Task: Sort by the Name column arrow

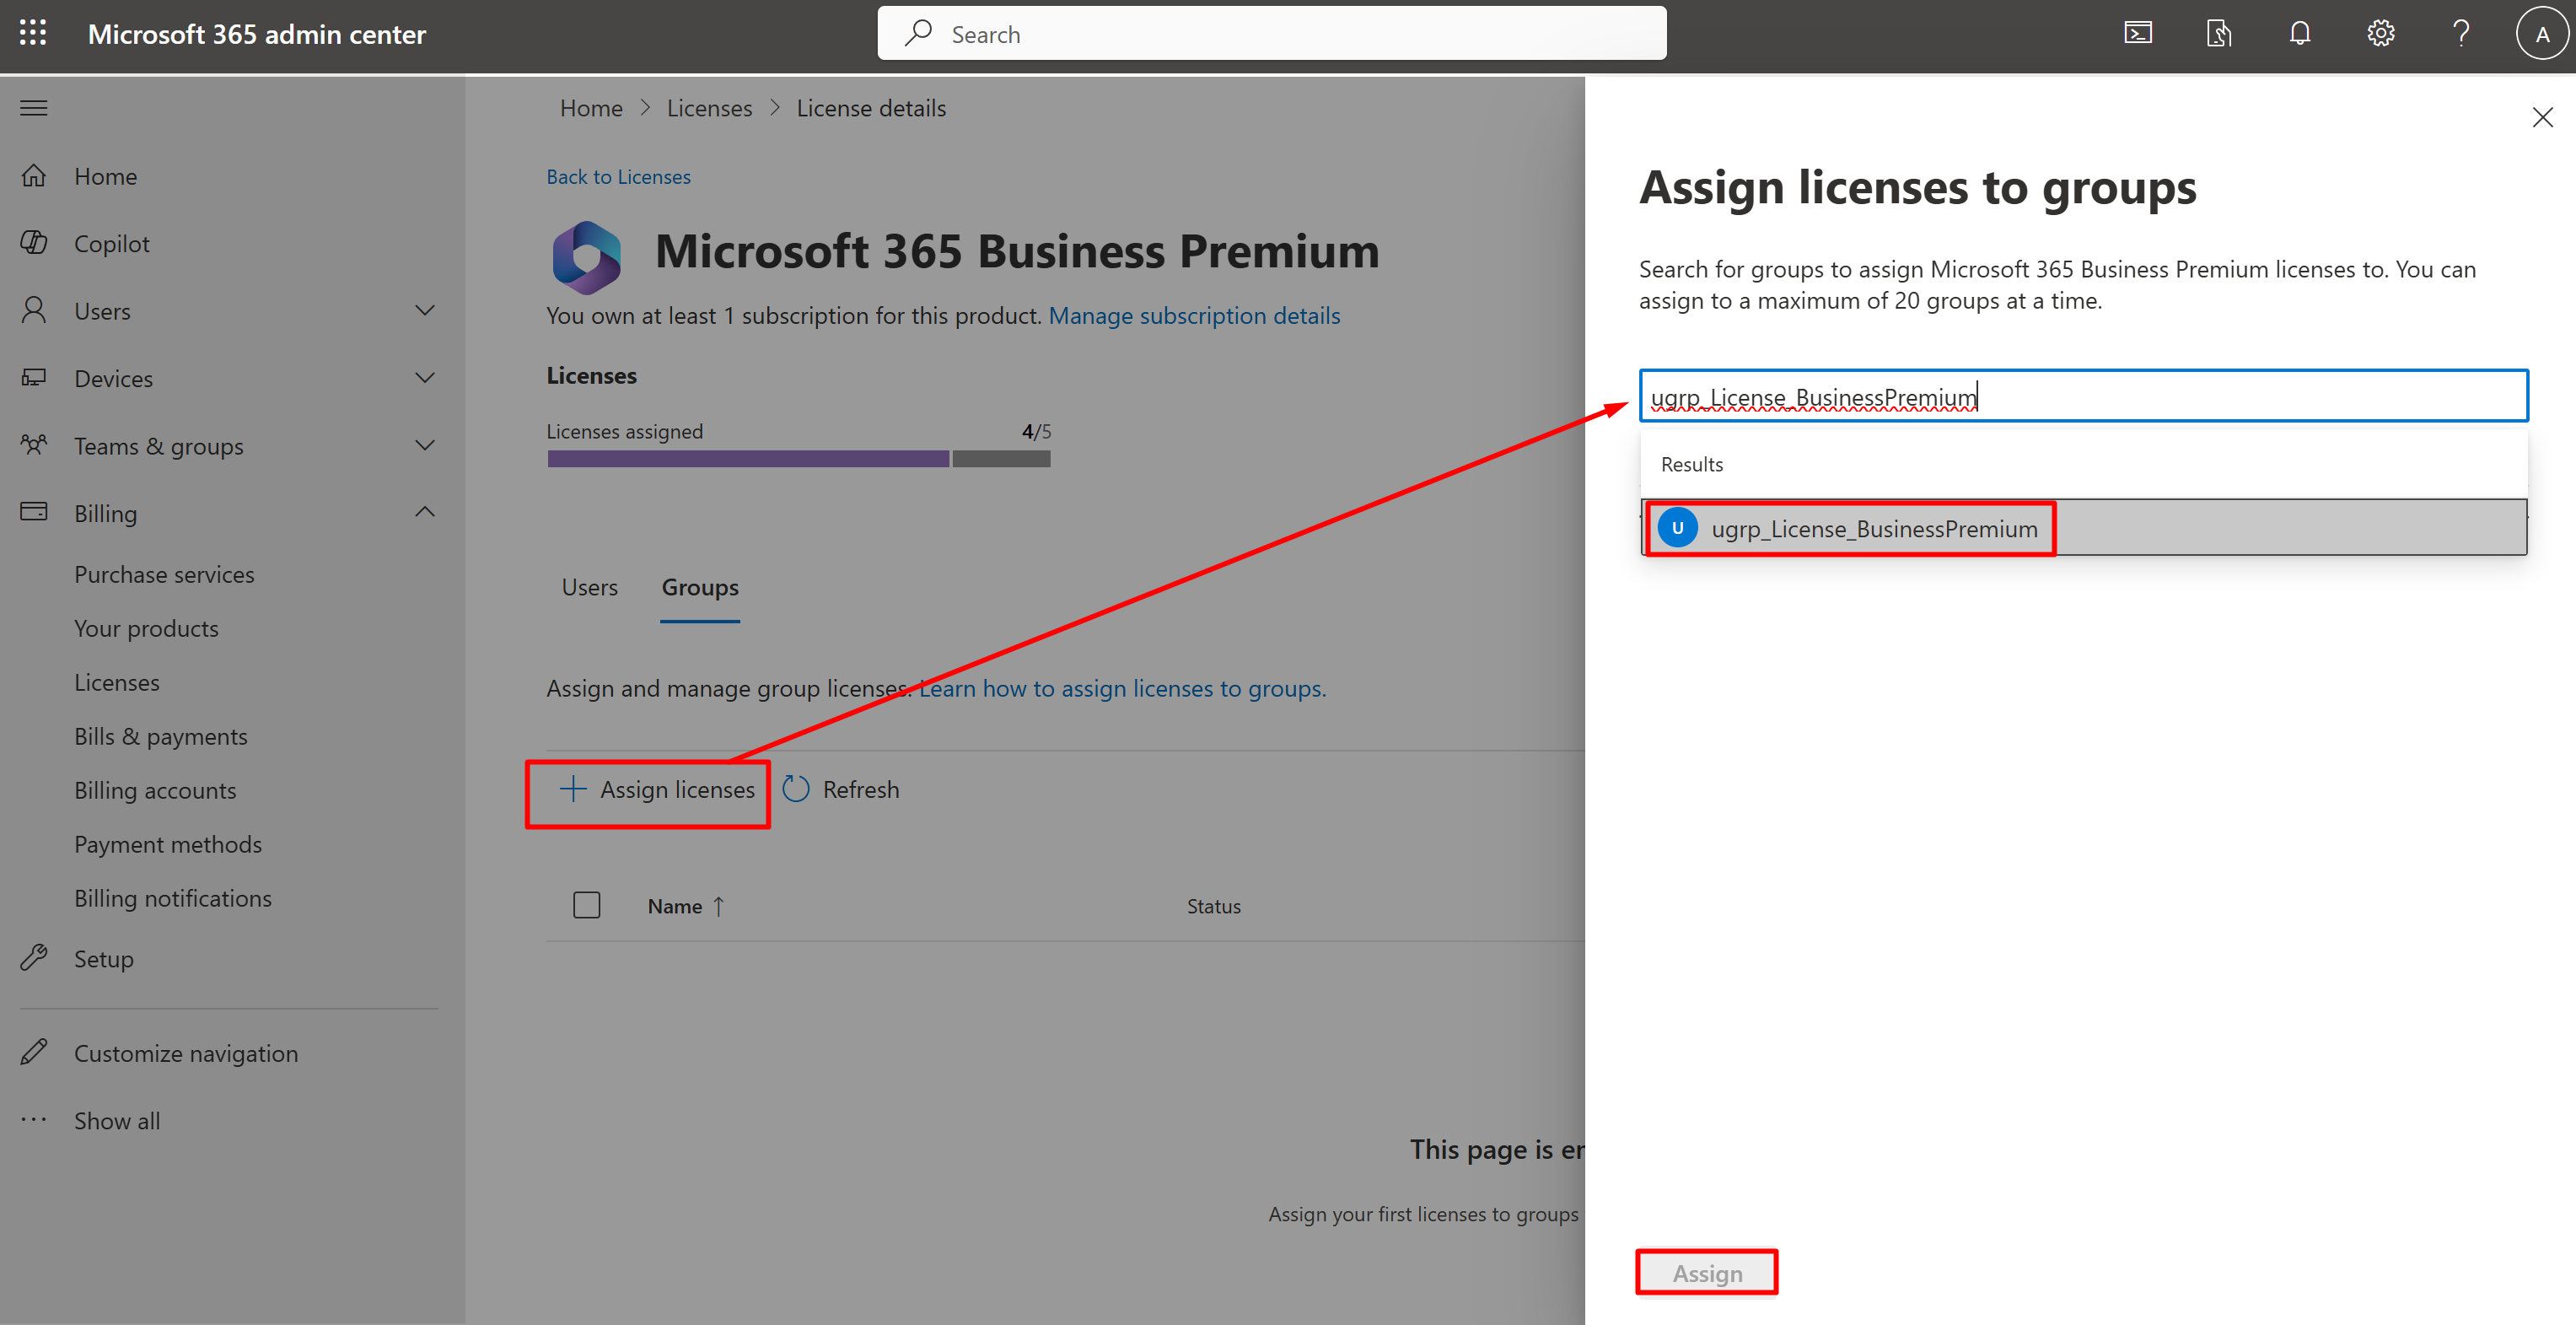Action: [x=718, y=906]
